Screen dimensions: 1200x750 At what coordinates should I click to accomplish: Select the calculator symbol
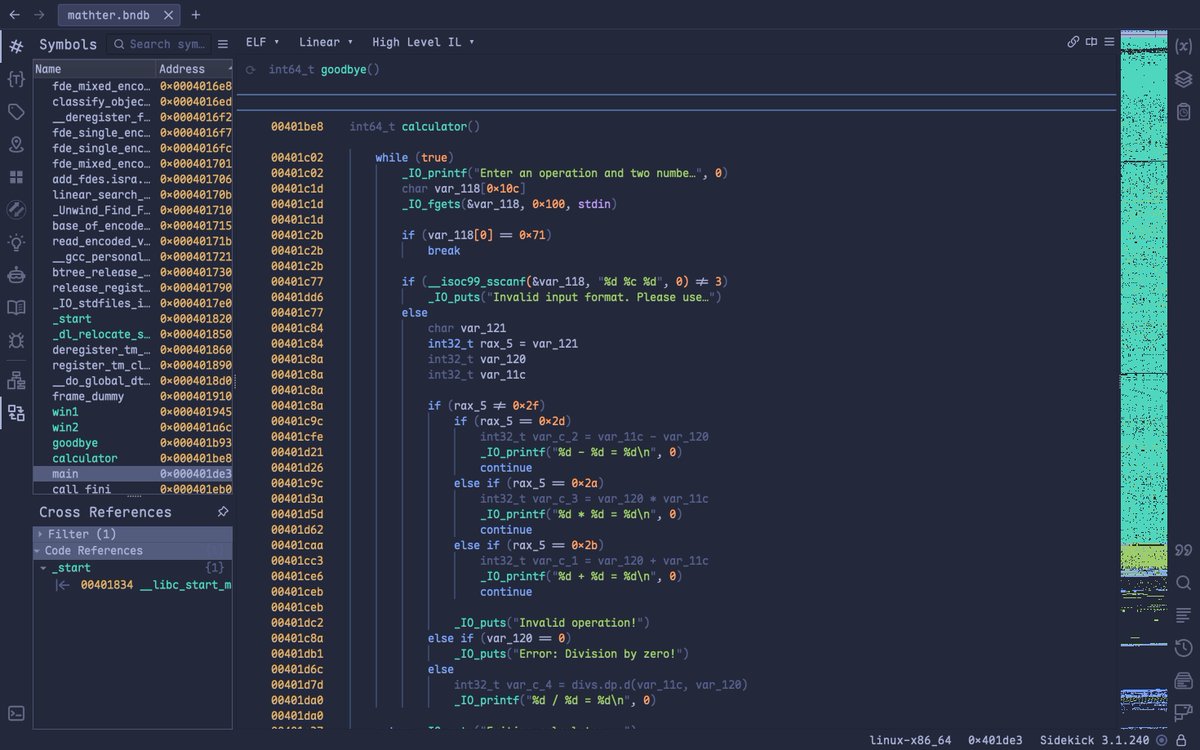pyautogui.click(x=85, y=458)
